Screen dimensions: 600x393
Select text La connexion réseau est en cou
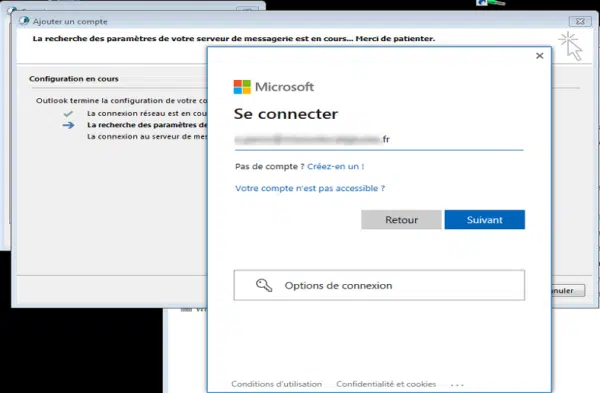point(147,114)
